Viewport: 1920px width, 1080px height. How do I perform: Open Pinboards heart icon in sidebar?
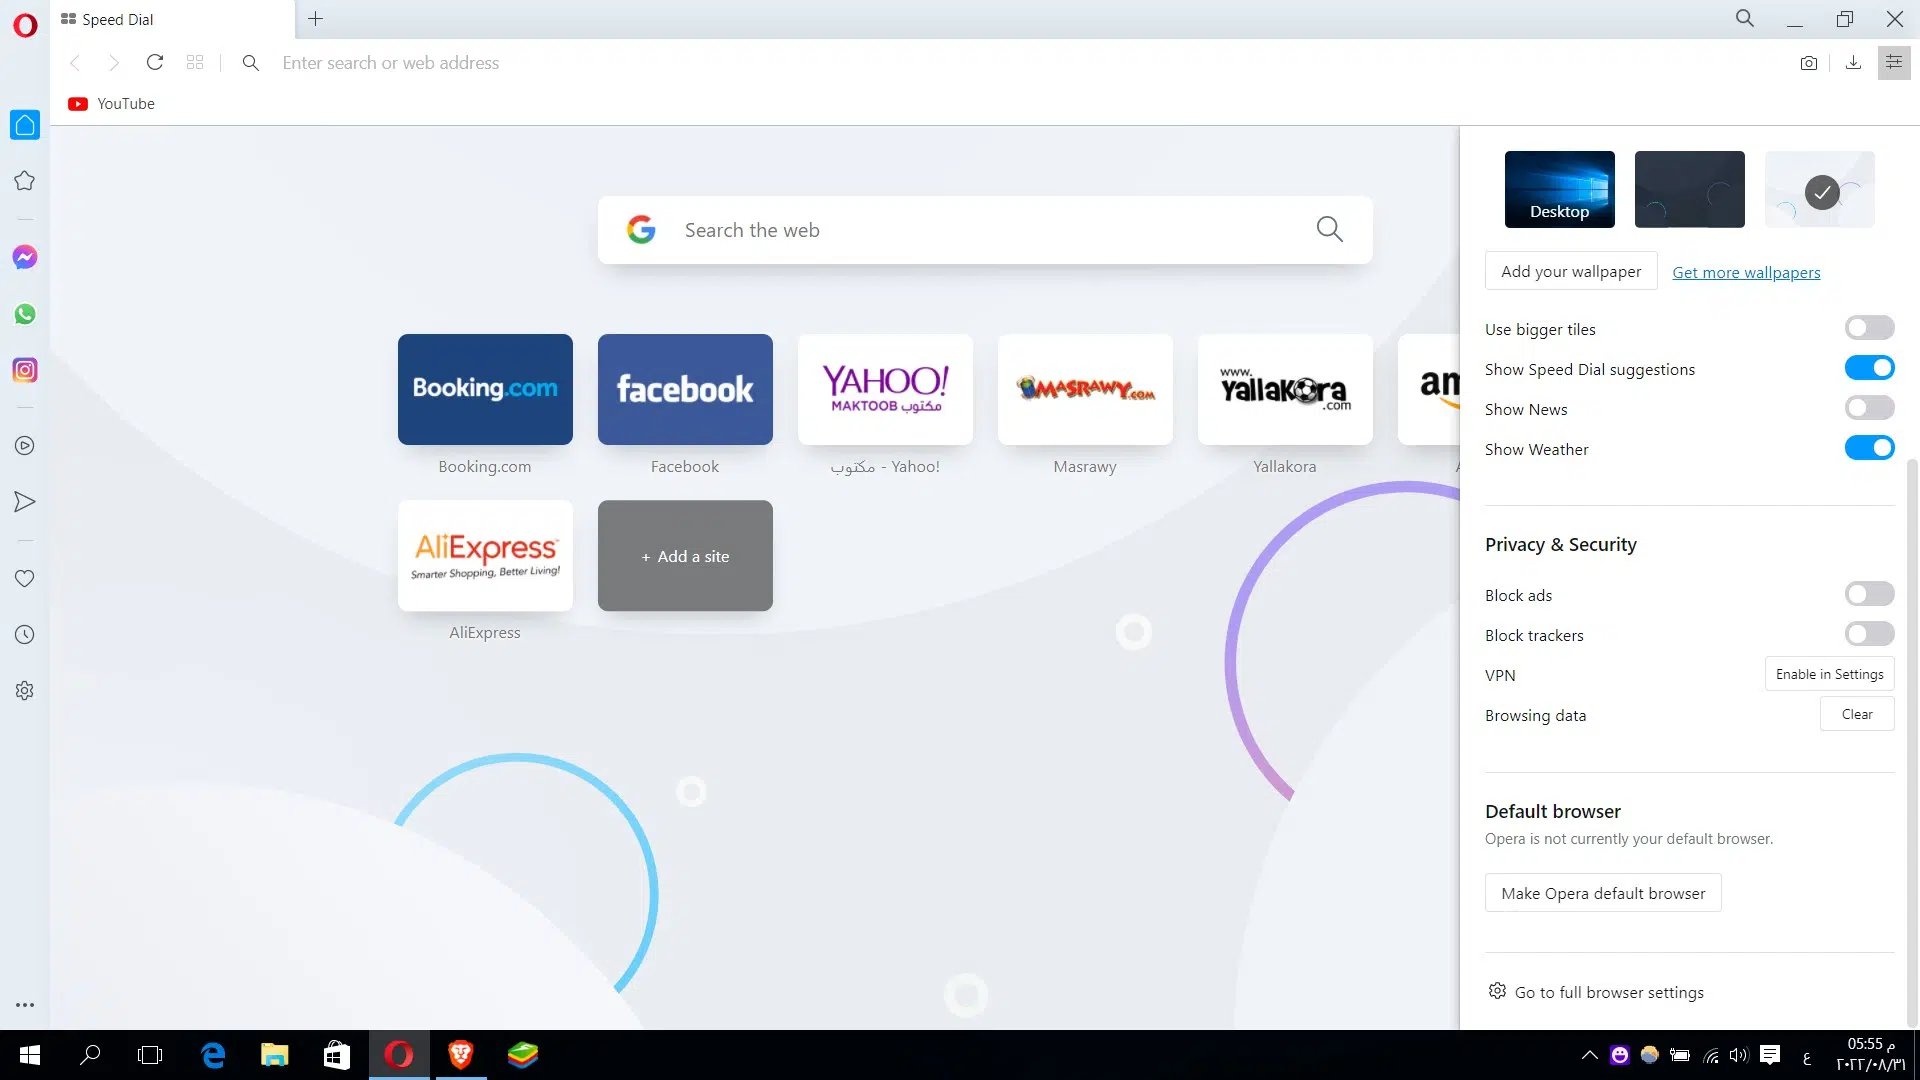(x=25, y=578)
